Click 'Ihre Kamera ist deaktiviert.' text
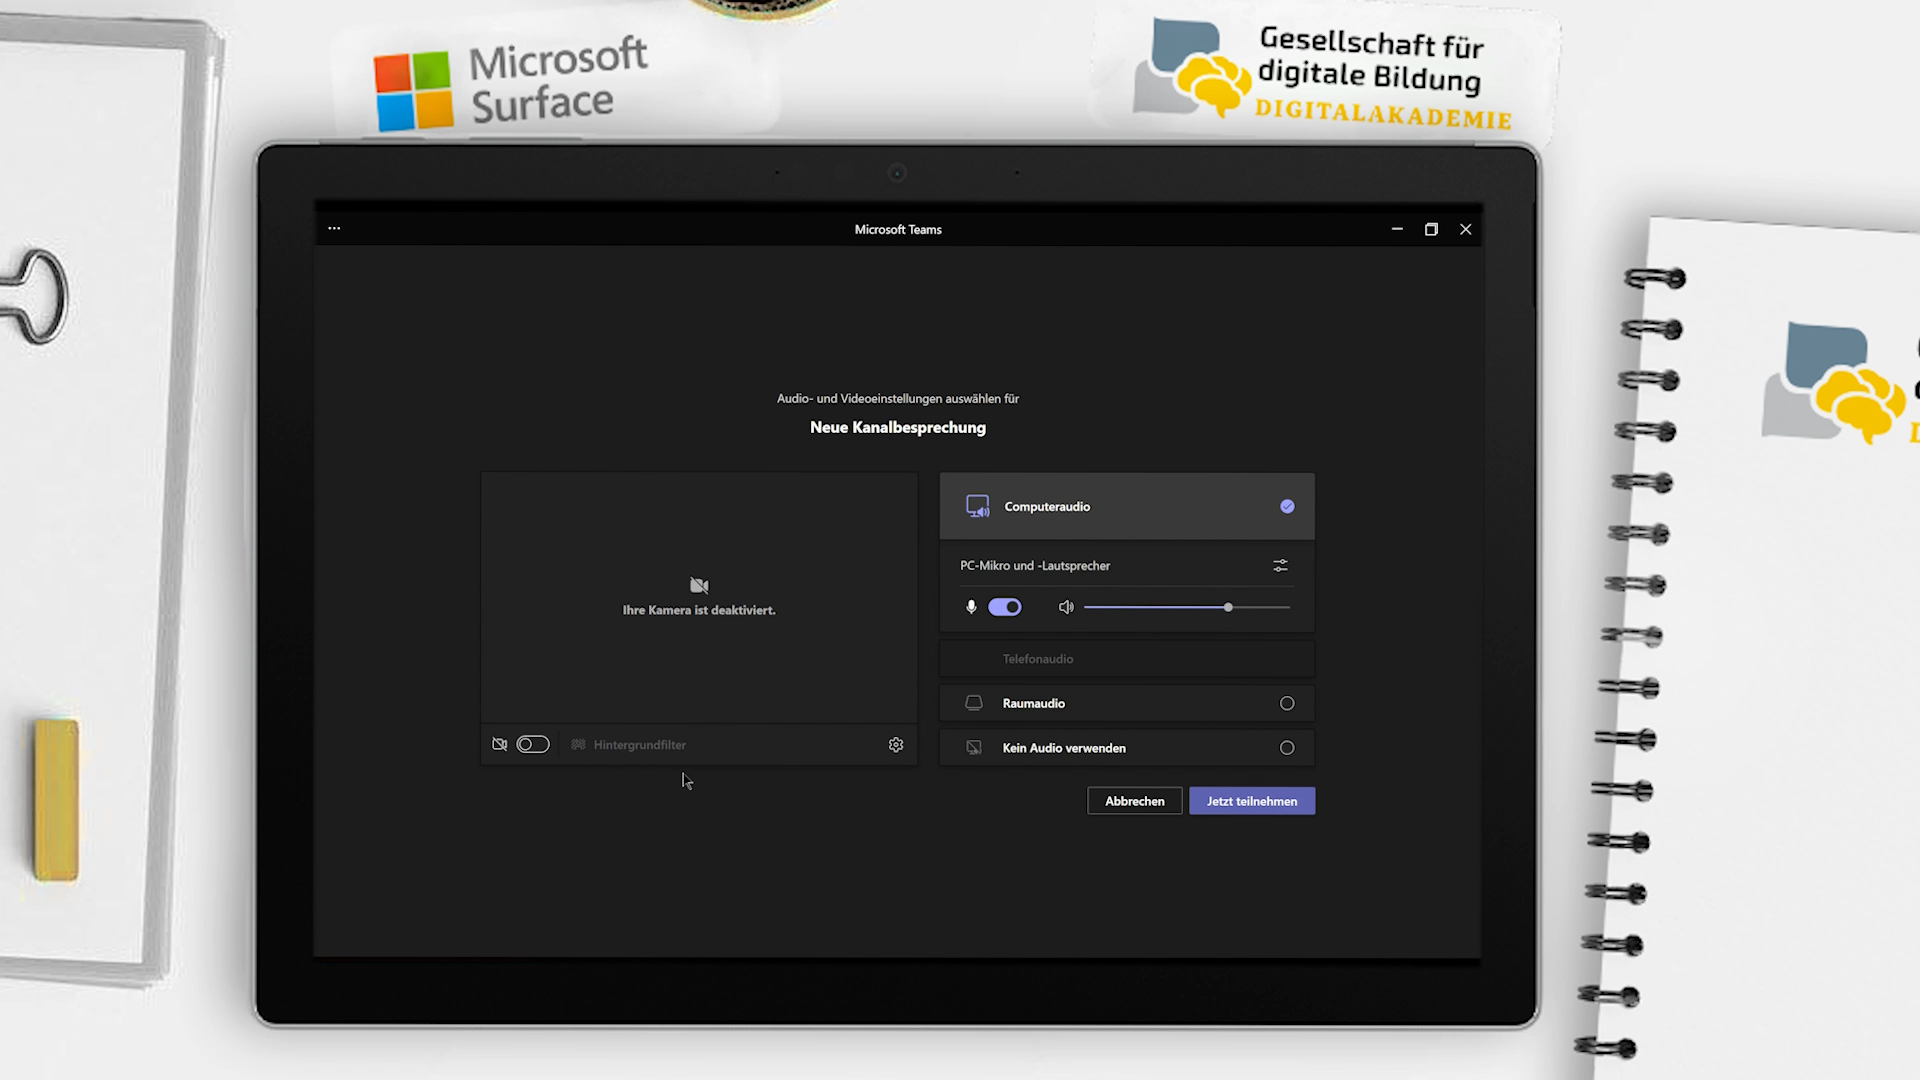Image resolution: width=1920 pixels, height=1080 pixels. click(699, 610)
